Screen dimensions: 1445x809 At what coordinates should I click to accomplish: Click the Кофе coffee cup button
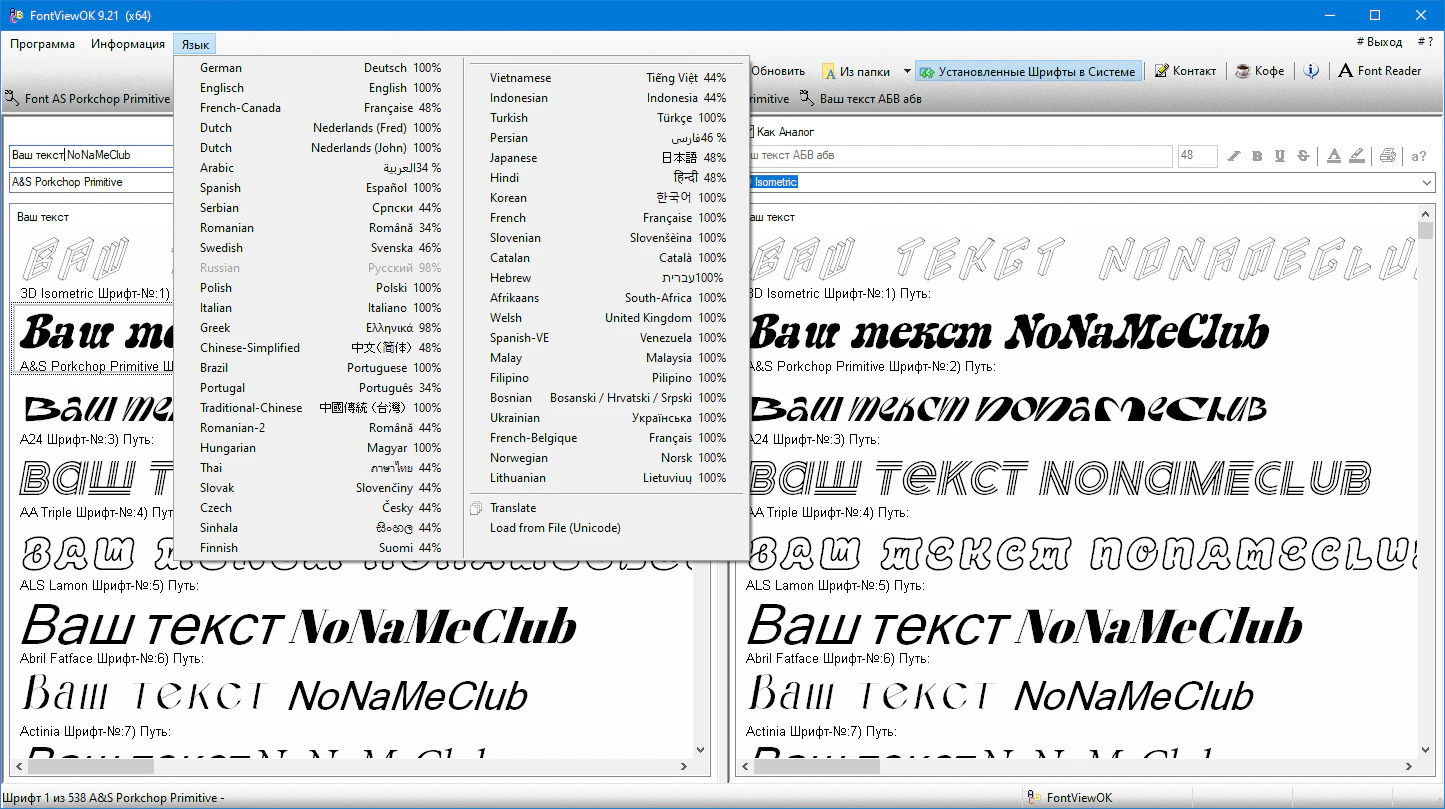[1260, 71]
